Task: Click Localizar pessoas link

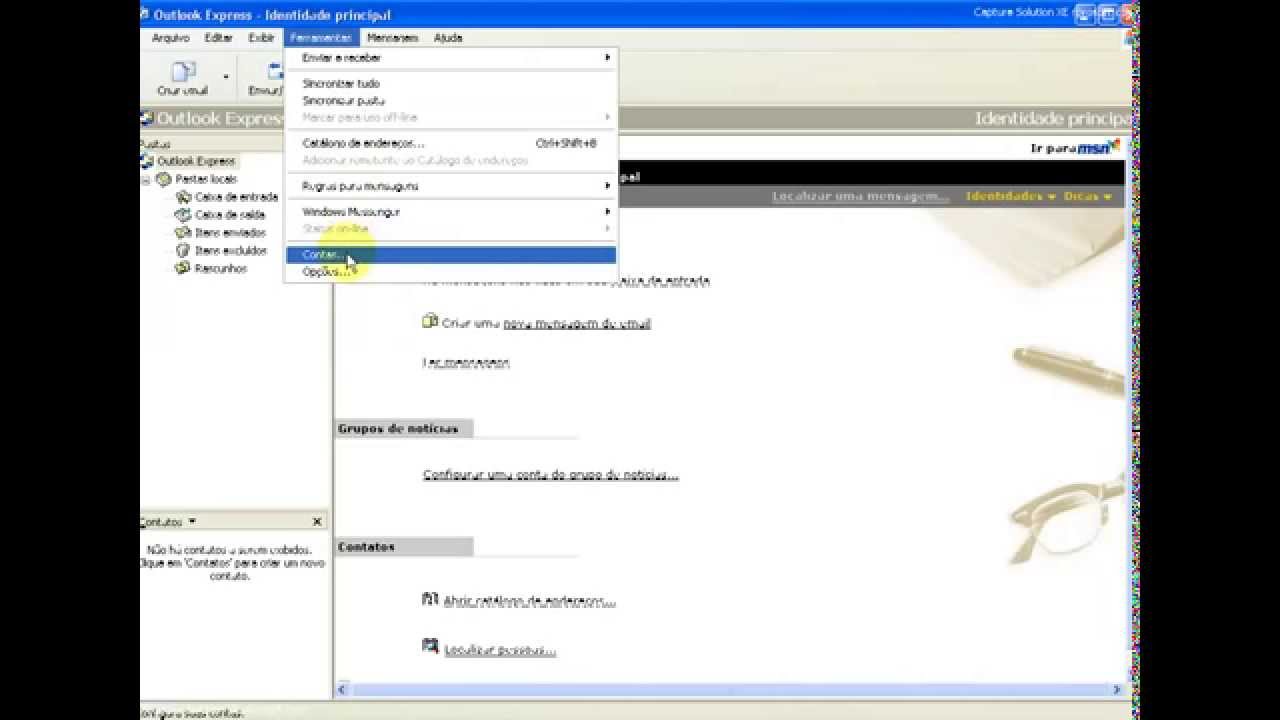Action: click(x=500, y=650)
